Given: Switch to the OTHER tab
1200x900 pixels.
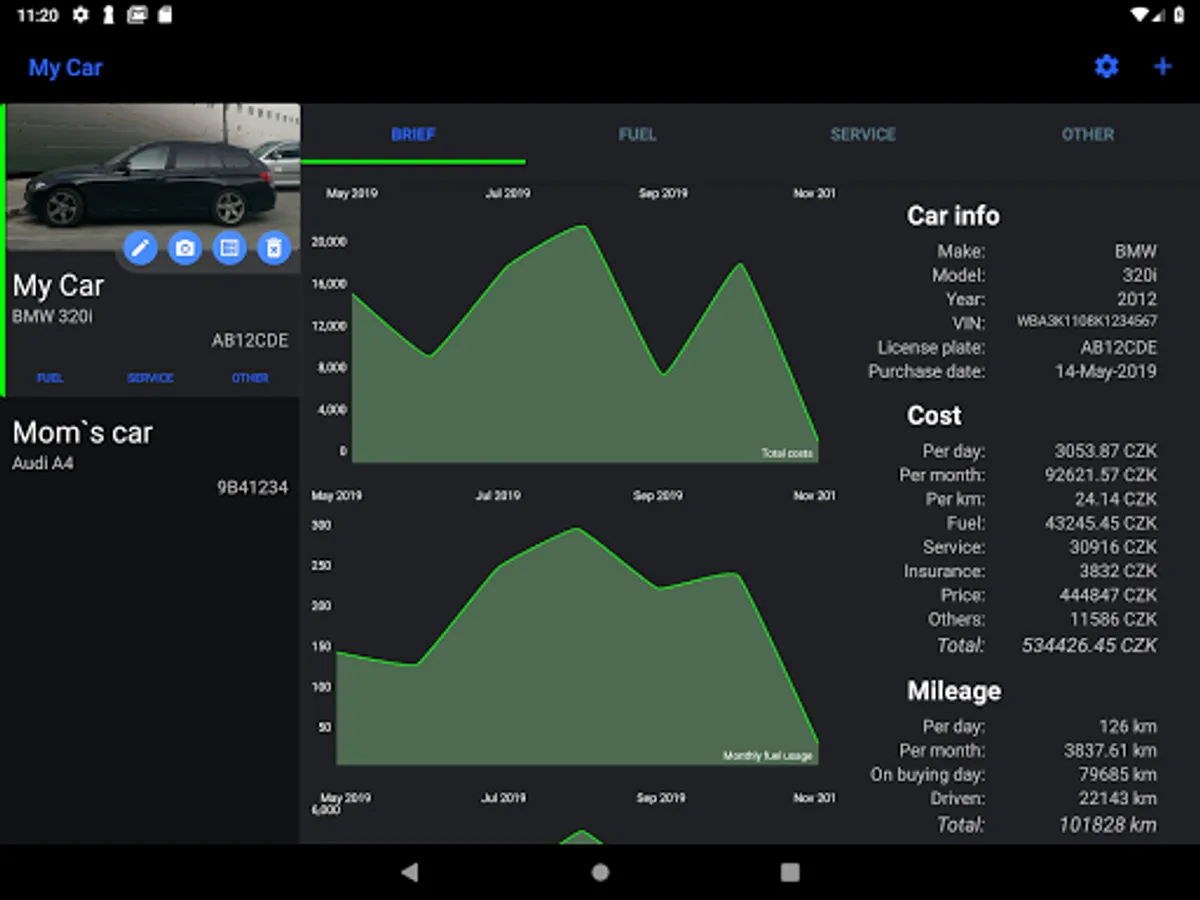Looking at the screenshot, I should click(x=1088, y=134).
